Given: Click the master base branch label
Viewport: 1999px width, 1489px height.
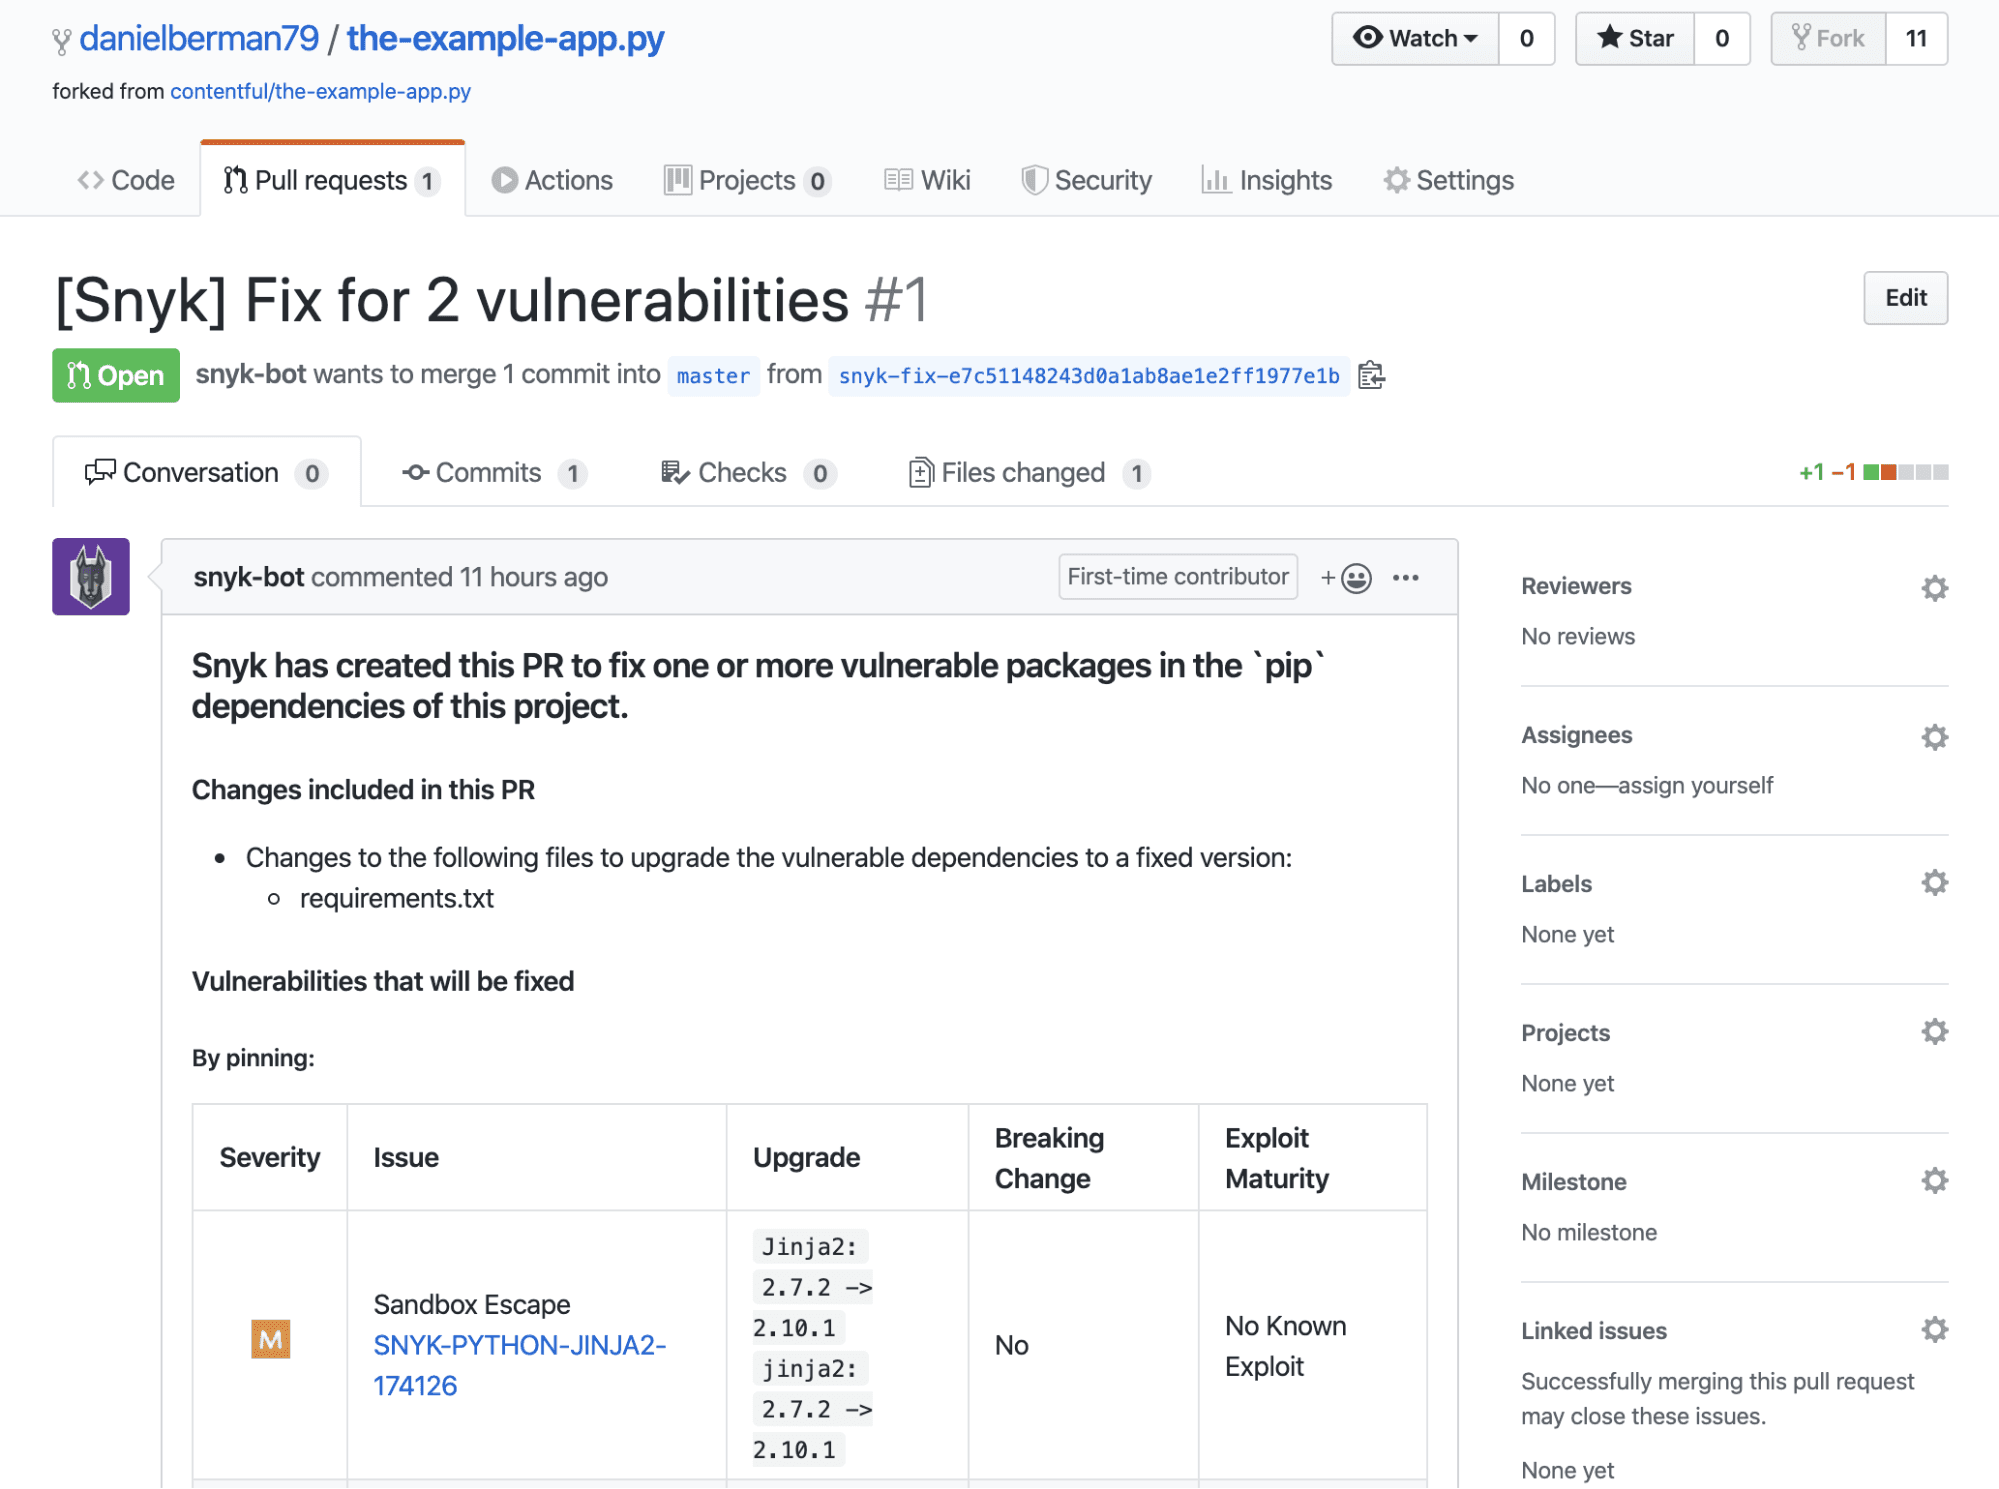Looking at the screenshot, I should (713, 376).
